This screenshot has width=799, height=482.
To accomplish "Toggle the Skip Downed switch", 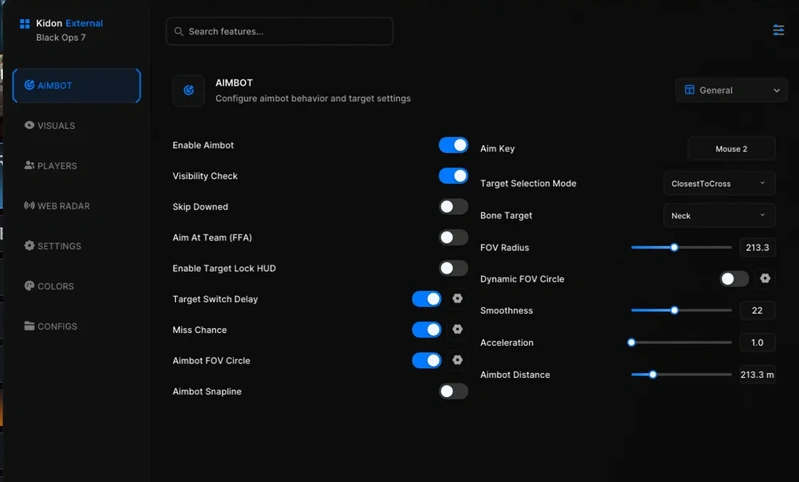I will [x=453, y=206].
